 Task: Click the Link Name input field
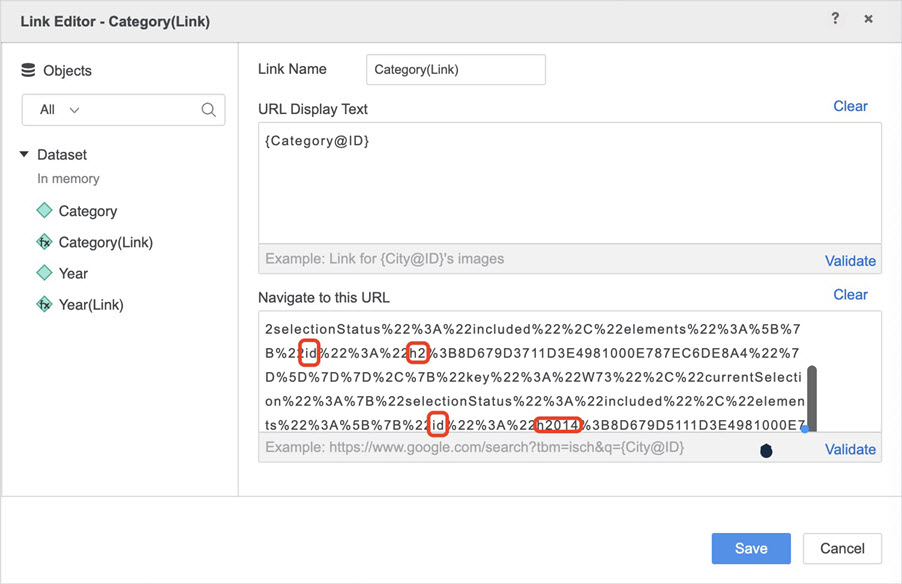[x=456, y=70]
